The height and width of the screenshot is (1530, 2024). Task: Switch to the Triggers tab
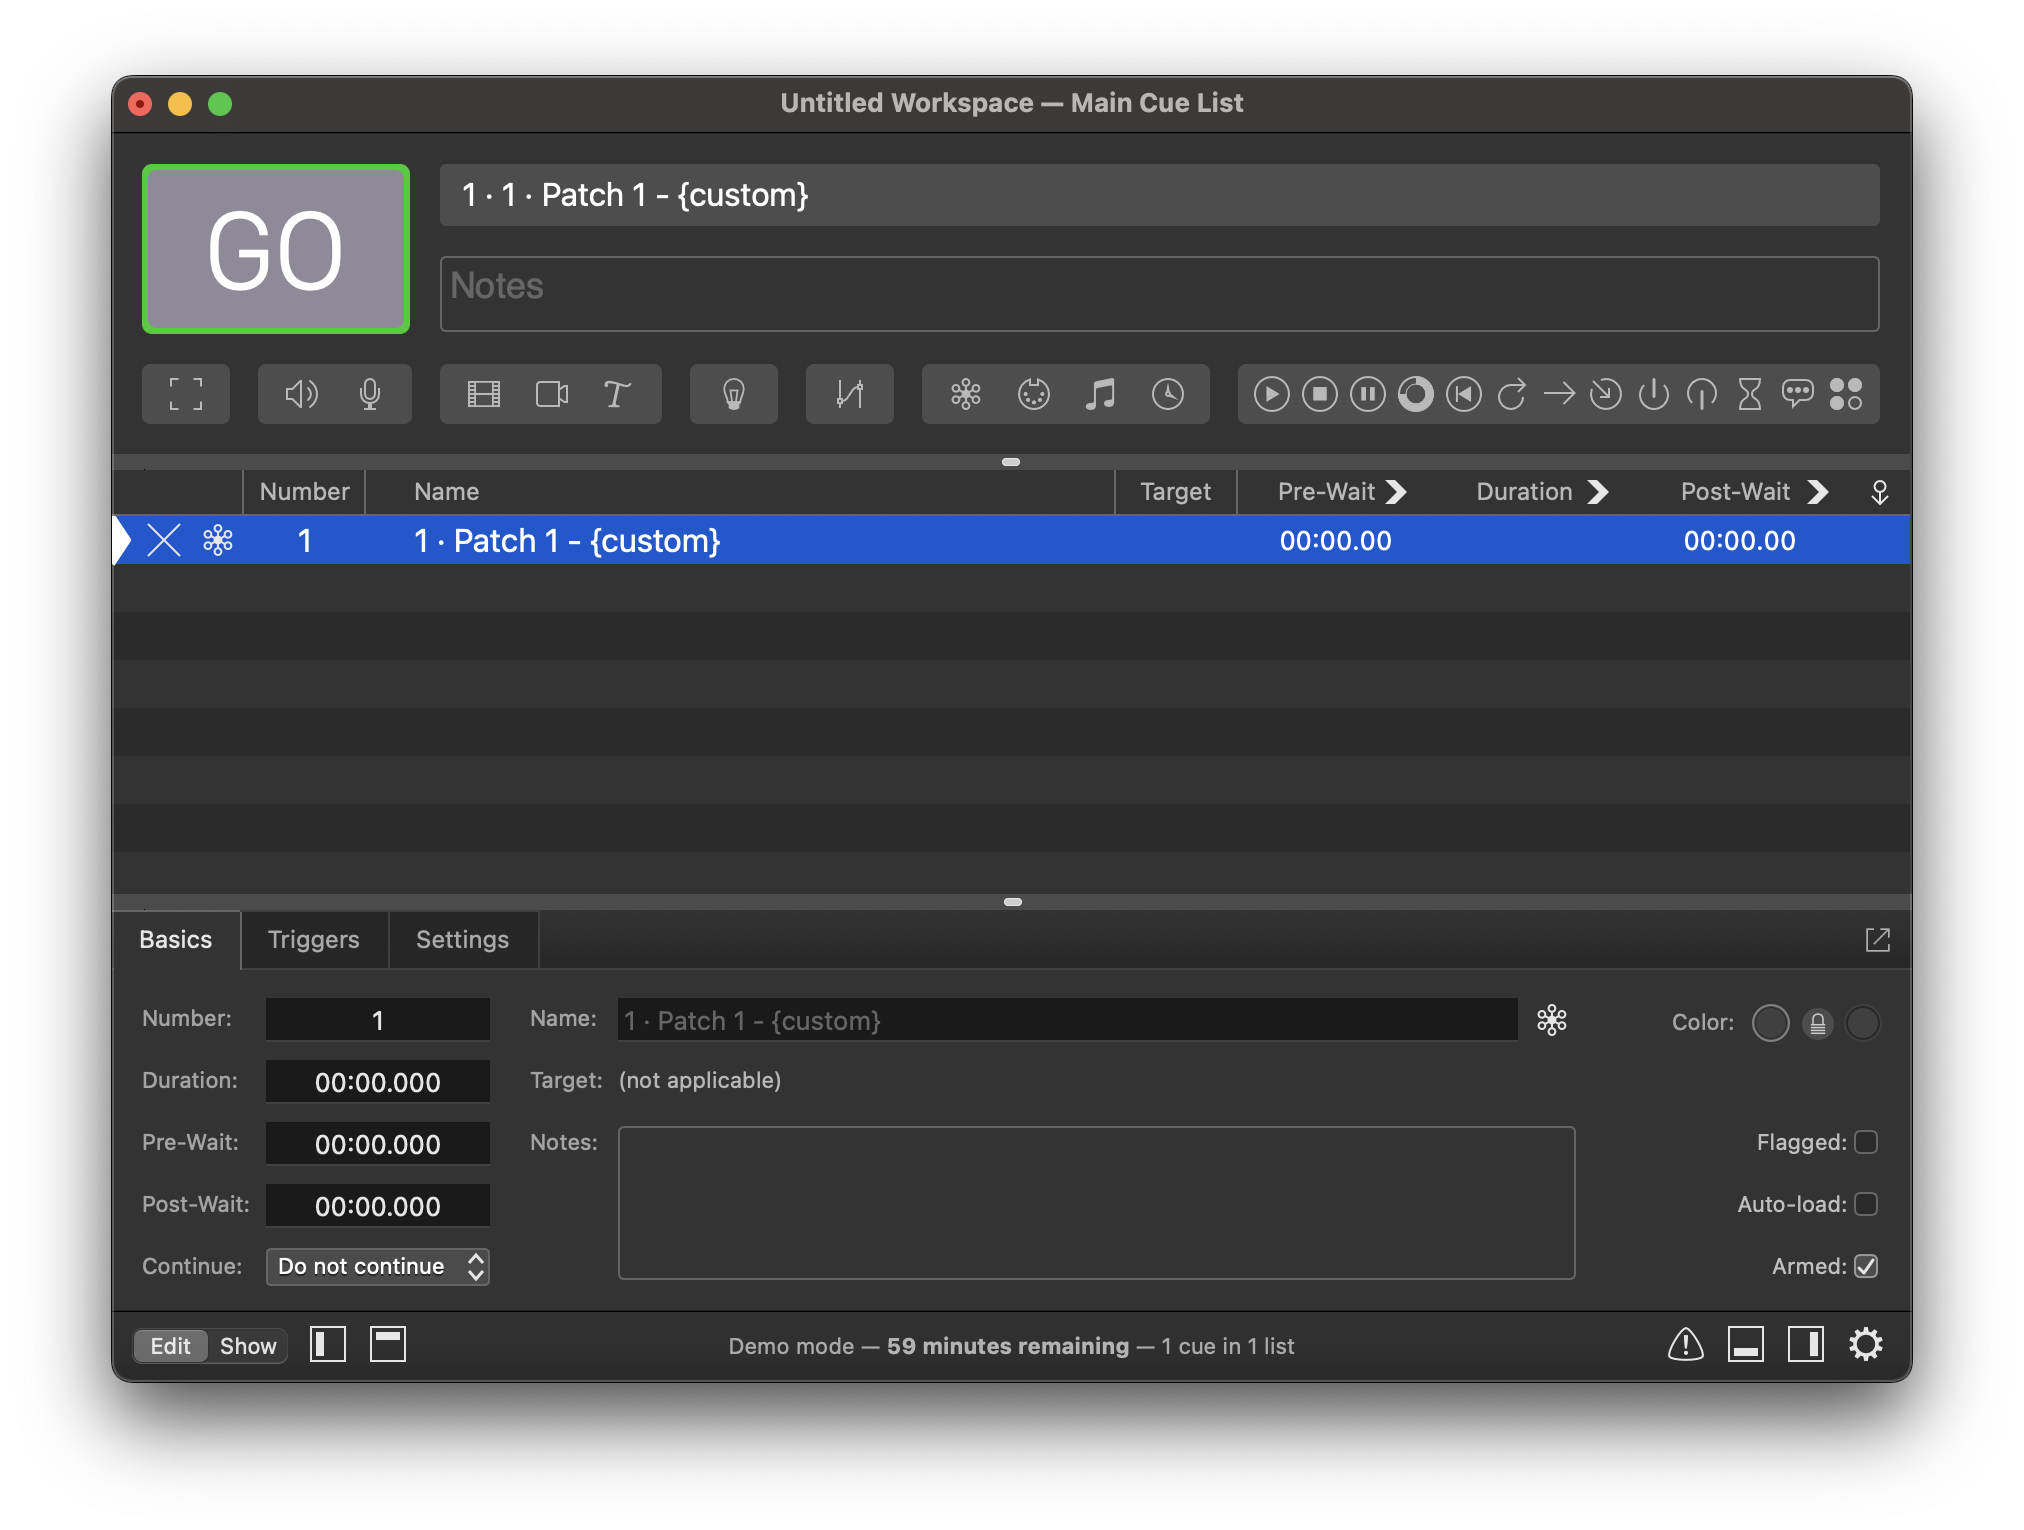pyautogui.click(x=313, y=940)
